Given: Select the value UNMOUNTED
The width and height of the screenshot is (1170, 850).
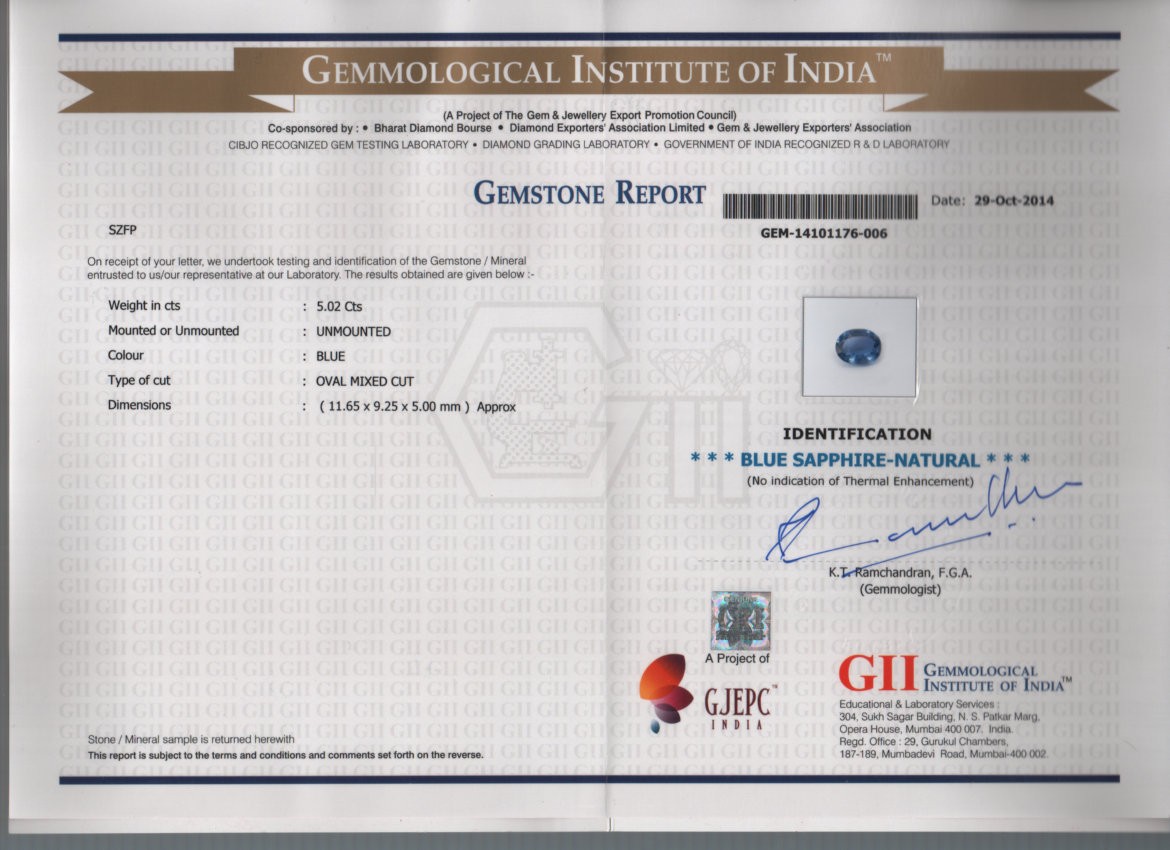Looking at the screenshot, I should 353,331.
